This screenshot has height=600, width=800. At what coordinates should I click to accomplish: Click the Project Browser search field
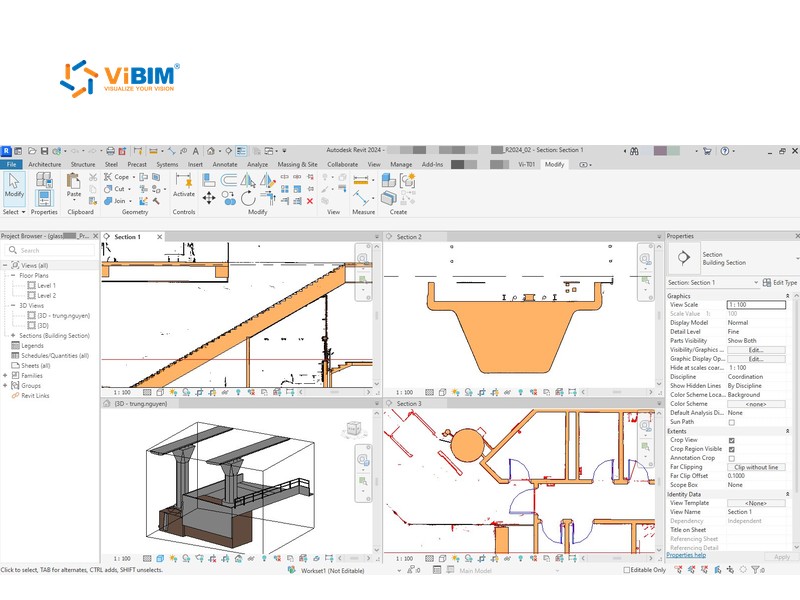pos(50,251)
